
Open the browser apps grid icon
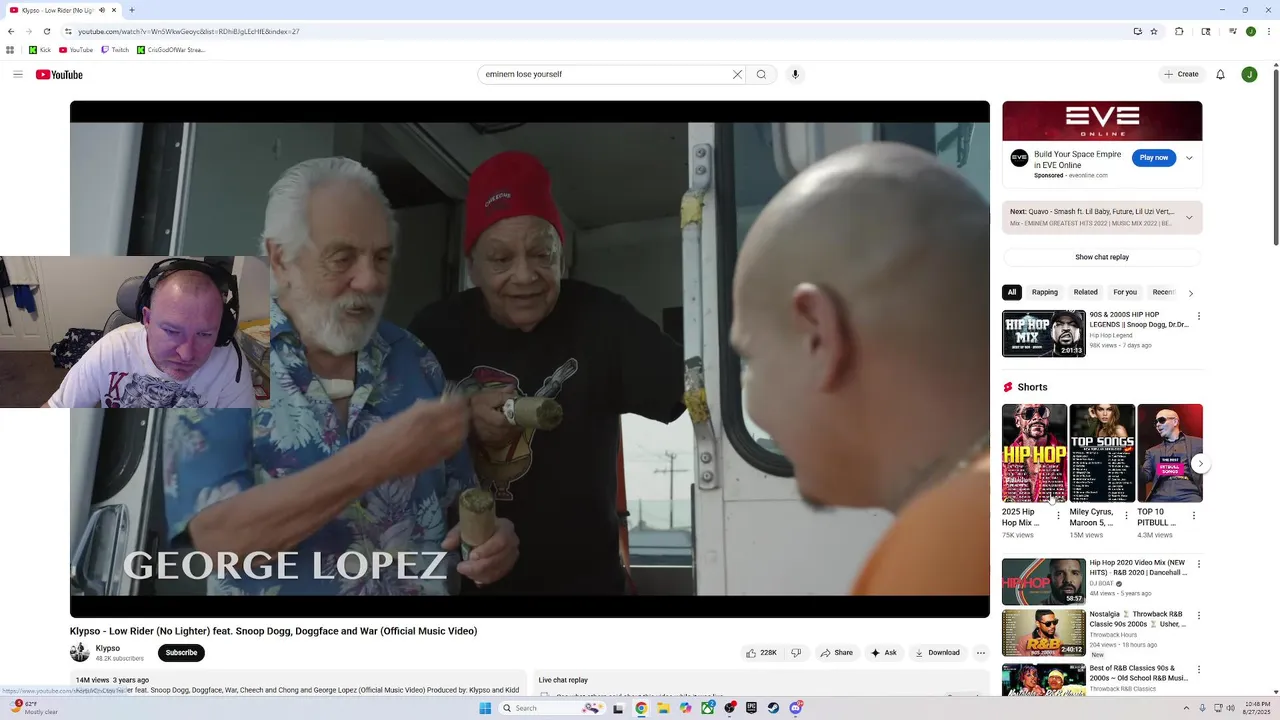pos(10,50)
